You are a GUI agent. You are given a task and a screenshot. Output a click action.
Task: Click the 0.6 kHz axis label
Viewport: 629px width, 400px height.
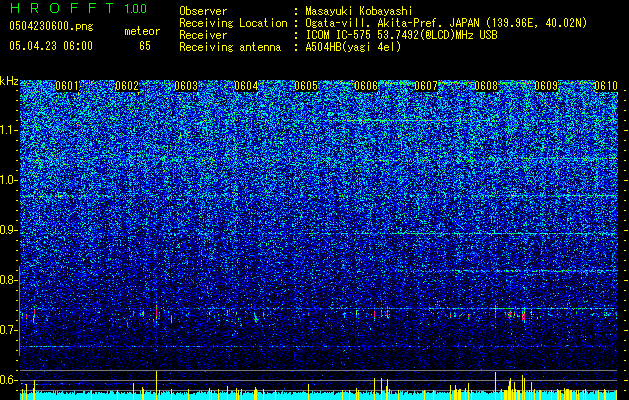point(9,380)
